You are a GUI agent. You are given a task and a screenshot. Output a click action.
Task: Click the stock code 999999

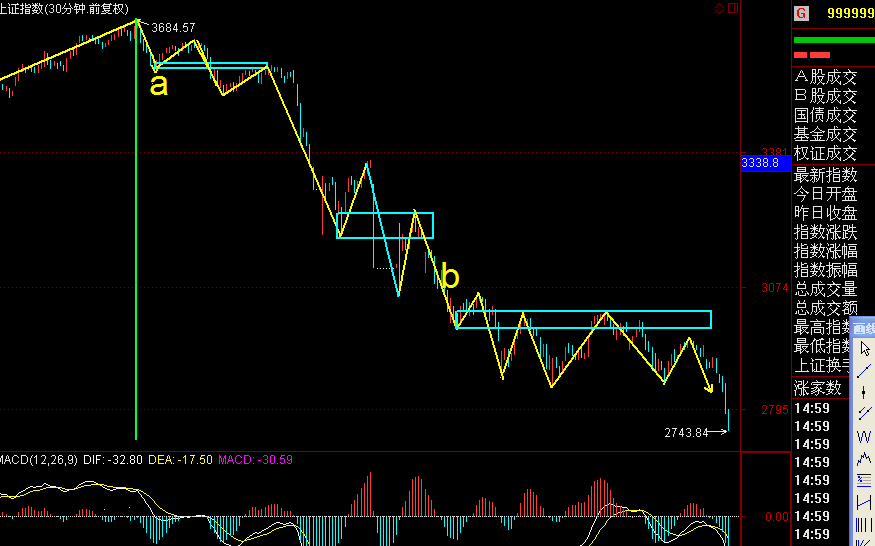point(850,13)
